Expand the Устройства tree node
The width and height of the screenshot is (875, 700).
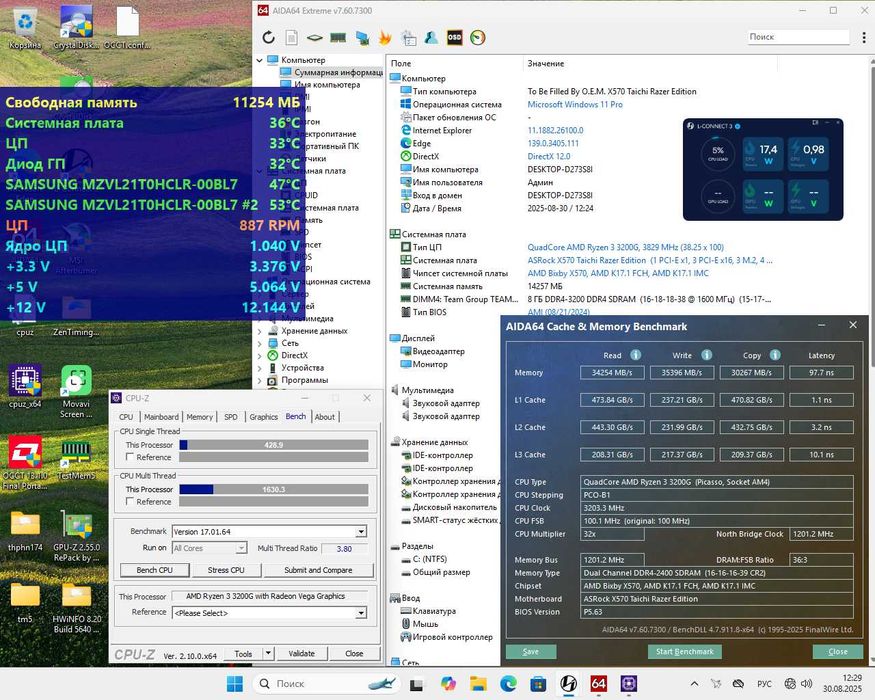click(259, 368)
